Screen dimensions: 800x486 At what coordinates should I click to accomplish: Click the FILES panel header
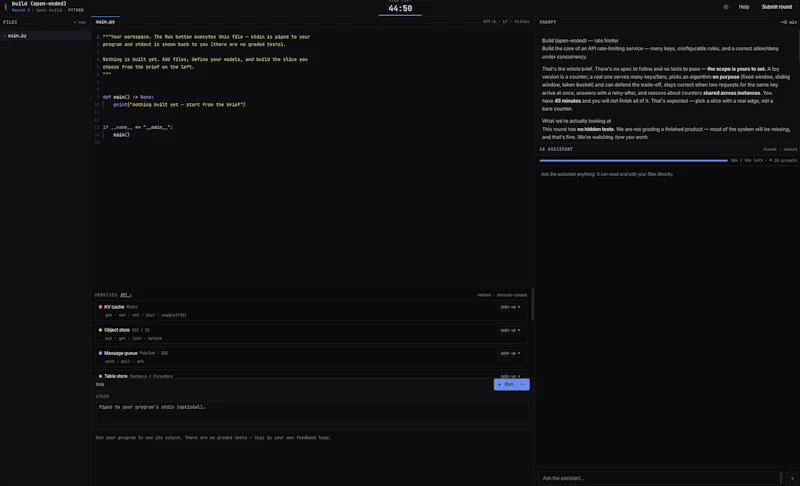(10, 22)
